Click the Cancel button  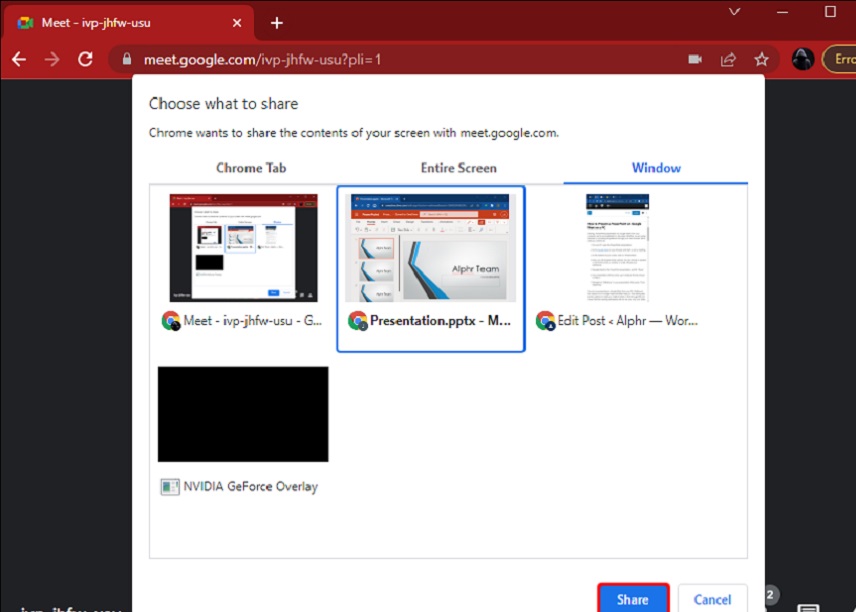click(x=712, y=599)
